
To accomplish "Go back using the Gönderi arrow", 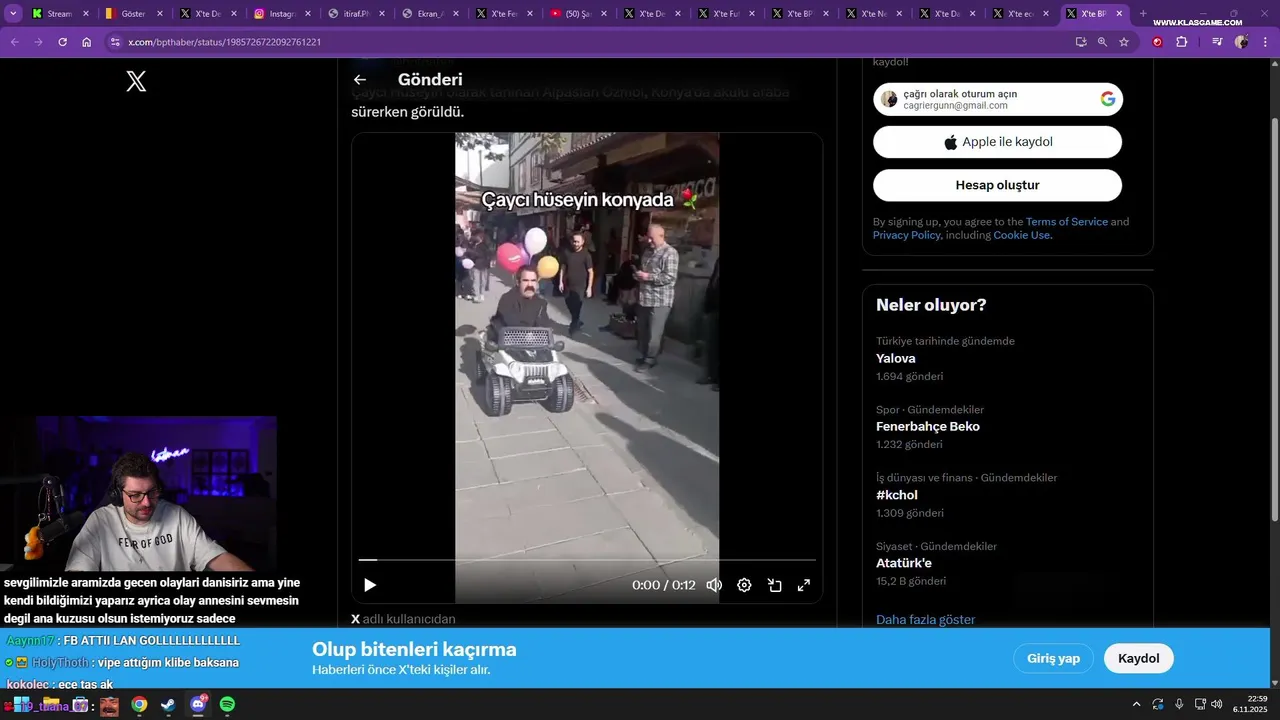I will tap(360, 80).
